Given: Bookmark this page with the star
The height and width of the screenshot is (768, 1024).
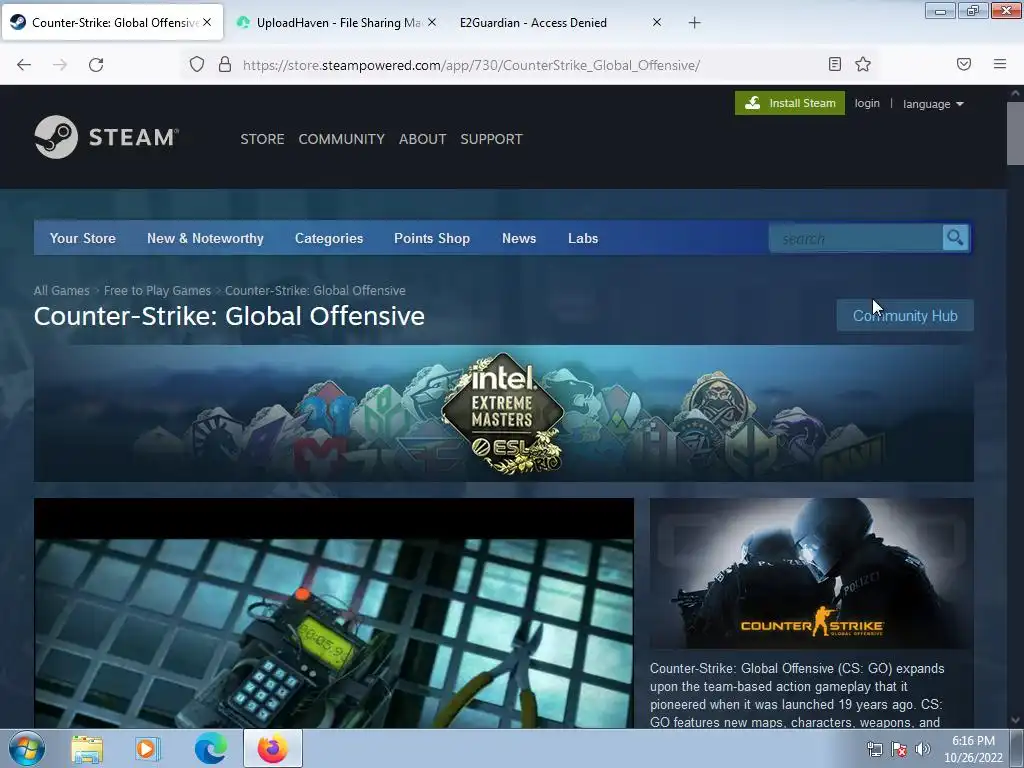Looking at the screenshot, I should click(x=863, y=64).
